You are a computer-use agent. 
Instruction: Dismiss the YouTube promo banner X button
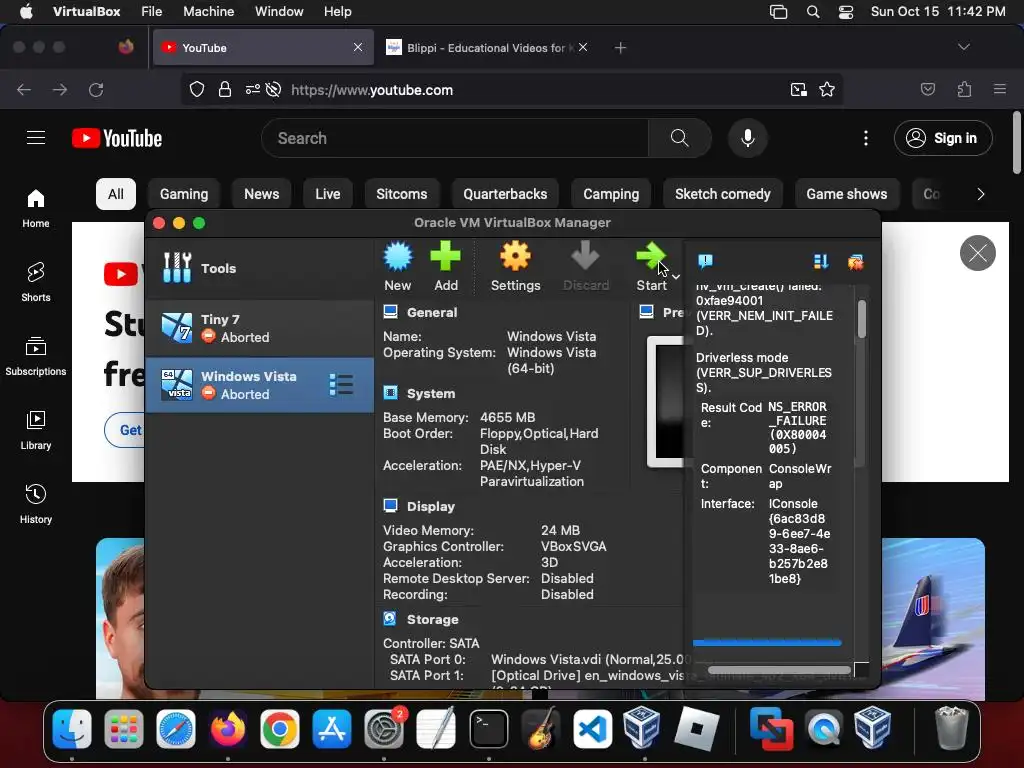978,253
